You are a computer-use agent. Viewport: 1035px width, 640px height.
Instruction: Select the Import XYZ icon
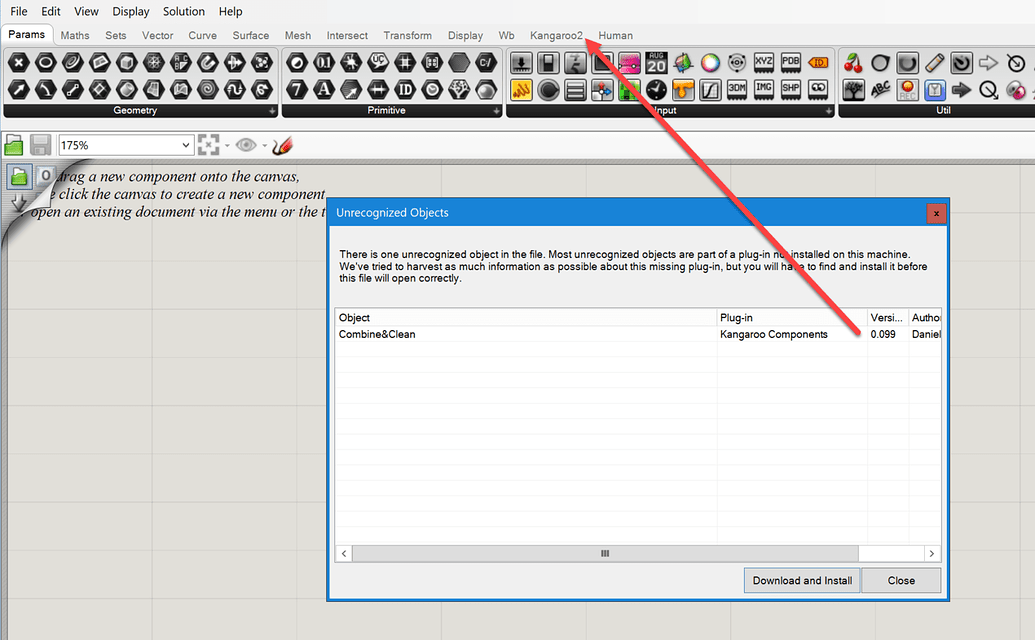tap(764, 63)
